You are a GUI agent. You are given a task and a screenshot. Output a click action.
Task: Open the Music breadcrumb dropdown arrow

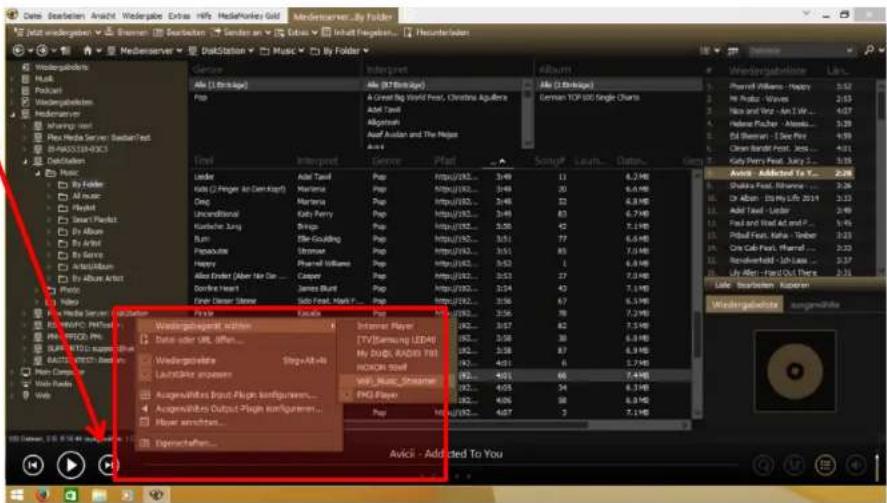301,51
